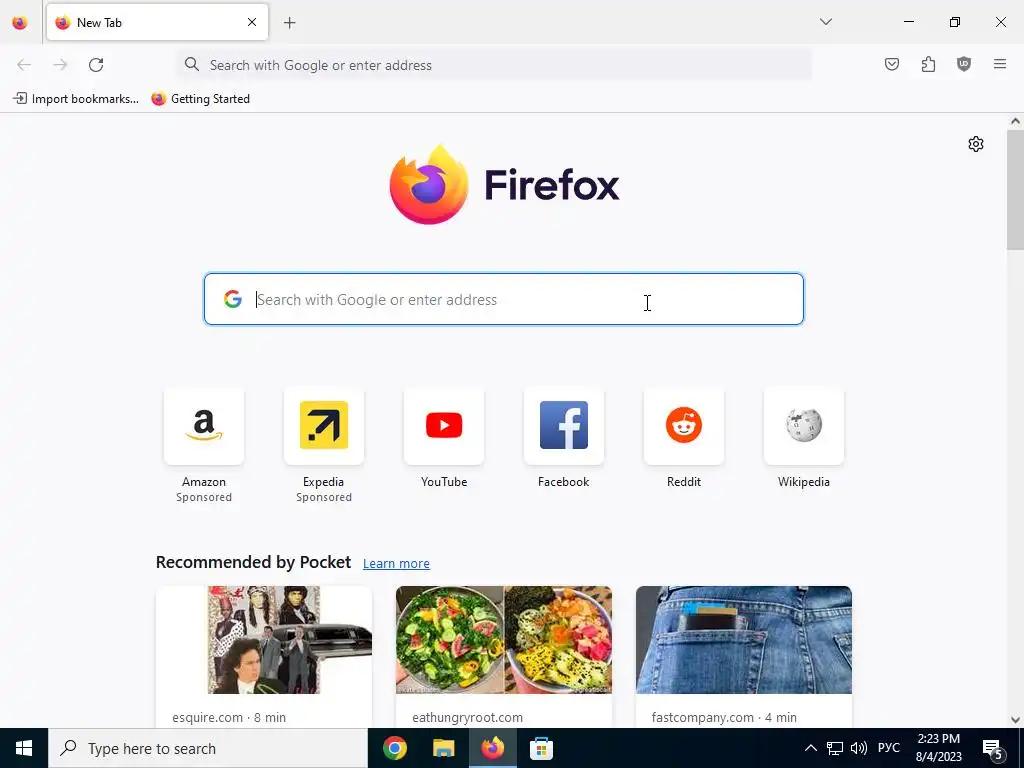Open the Firefox application menu
Viewport: 1024px width, 768px height.
1000,64
